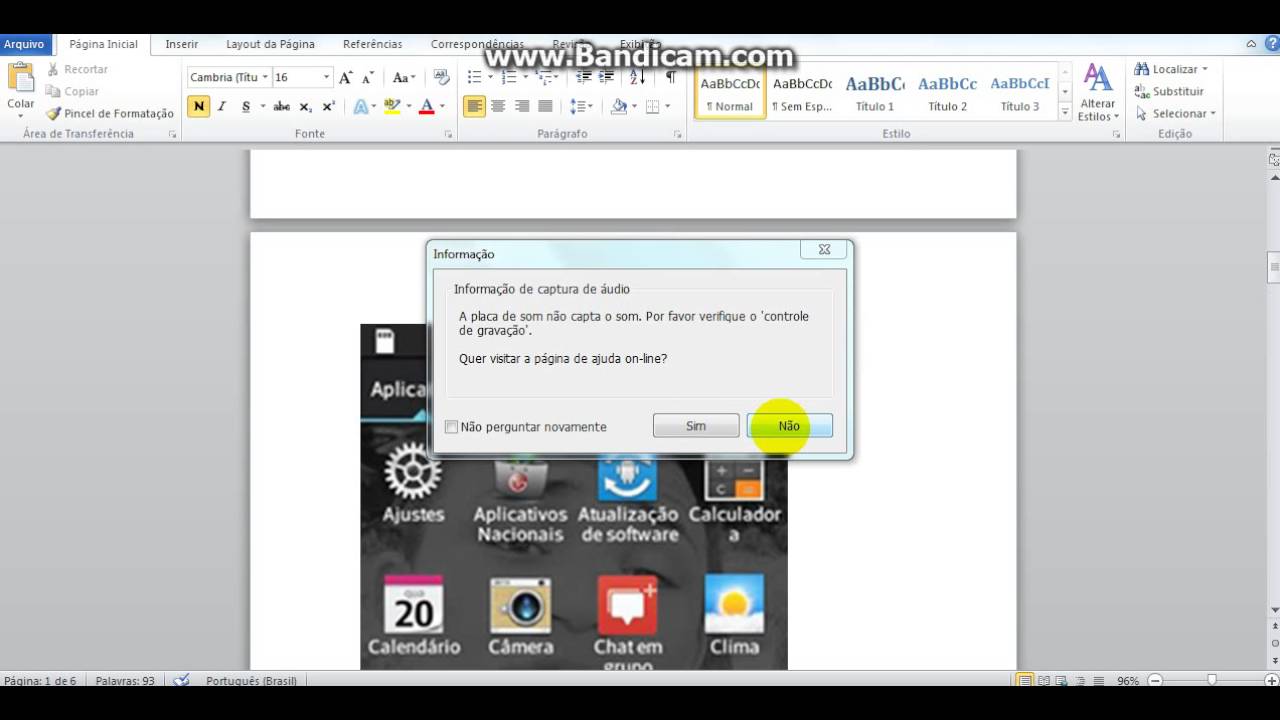The width and height of the screenshot is (1280, 720).
Task: Toggle italic formatting
Action: (x=222, y=106)
